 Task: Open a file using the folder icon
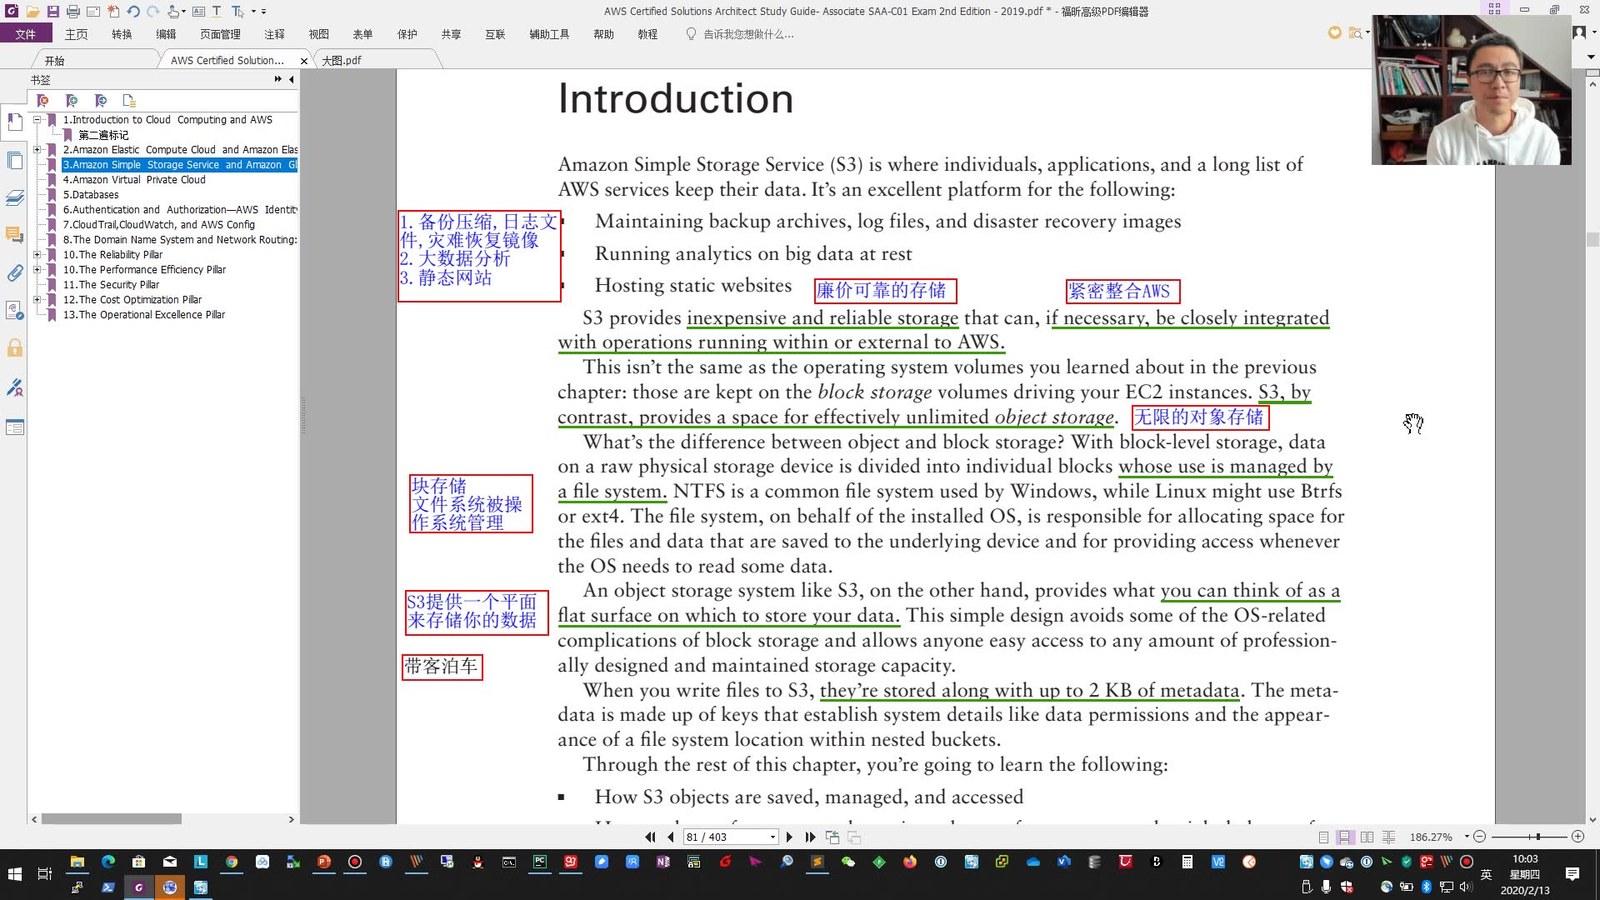[33, 11]
